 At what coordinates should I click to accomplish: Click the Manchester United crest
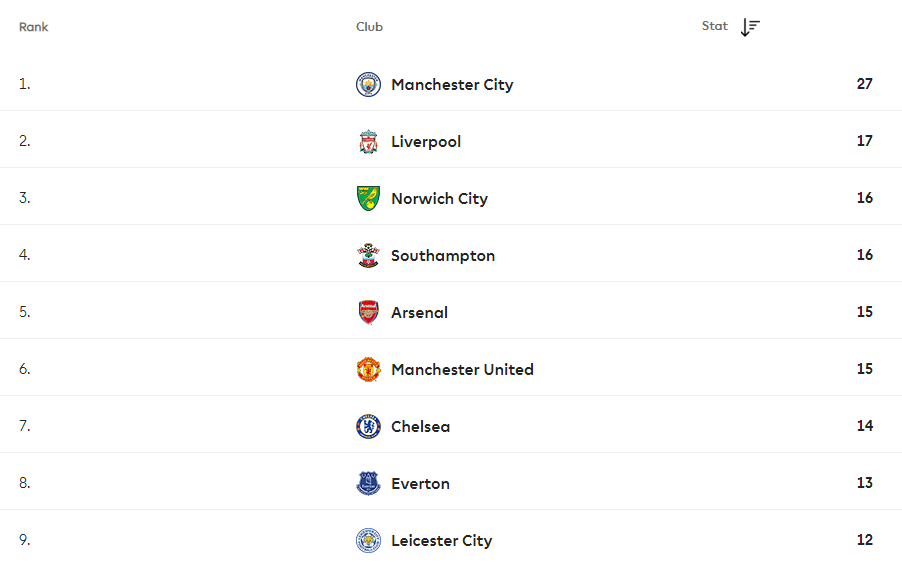pos(368,369)
